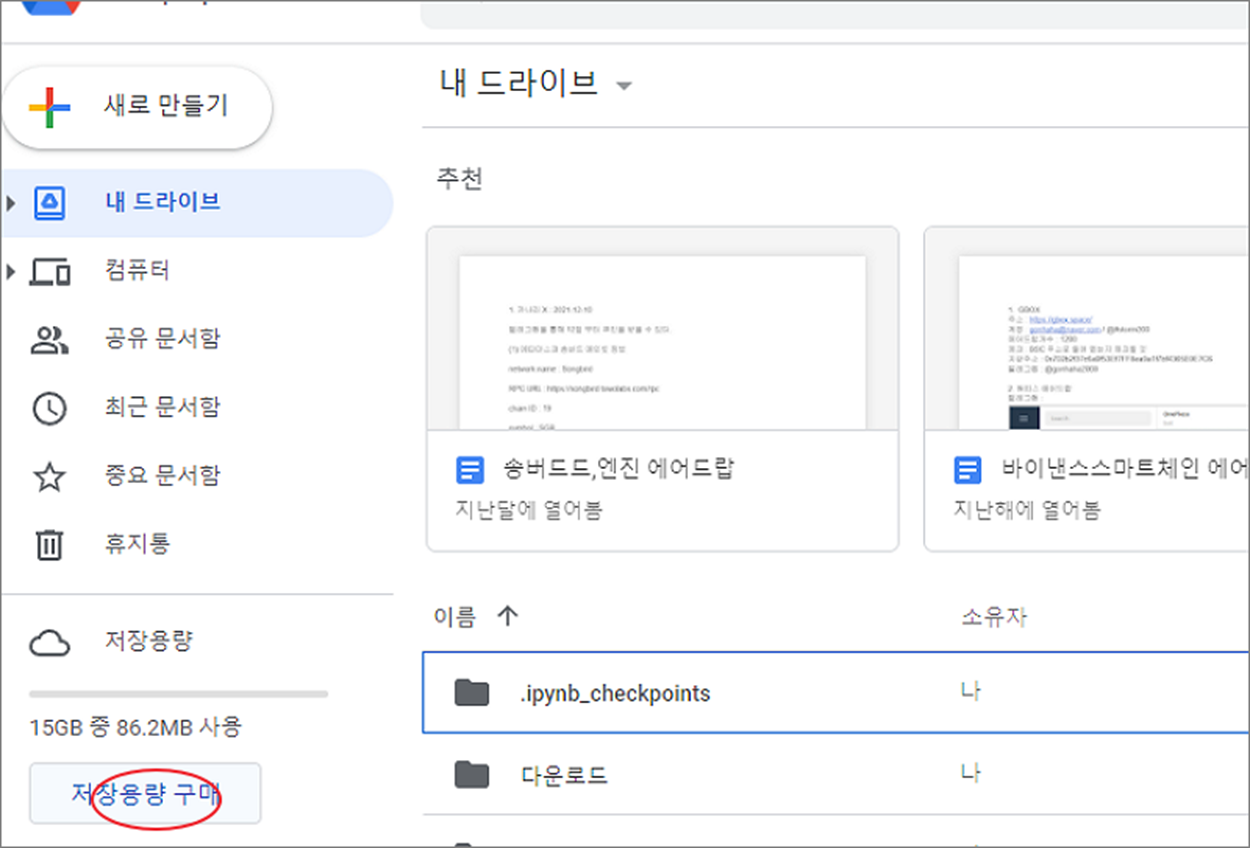The image size is (1250, 848).
Task: Click the folder icon for .ipynb_checkpoints
Action: pos(471,692)
